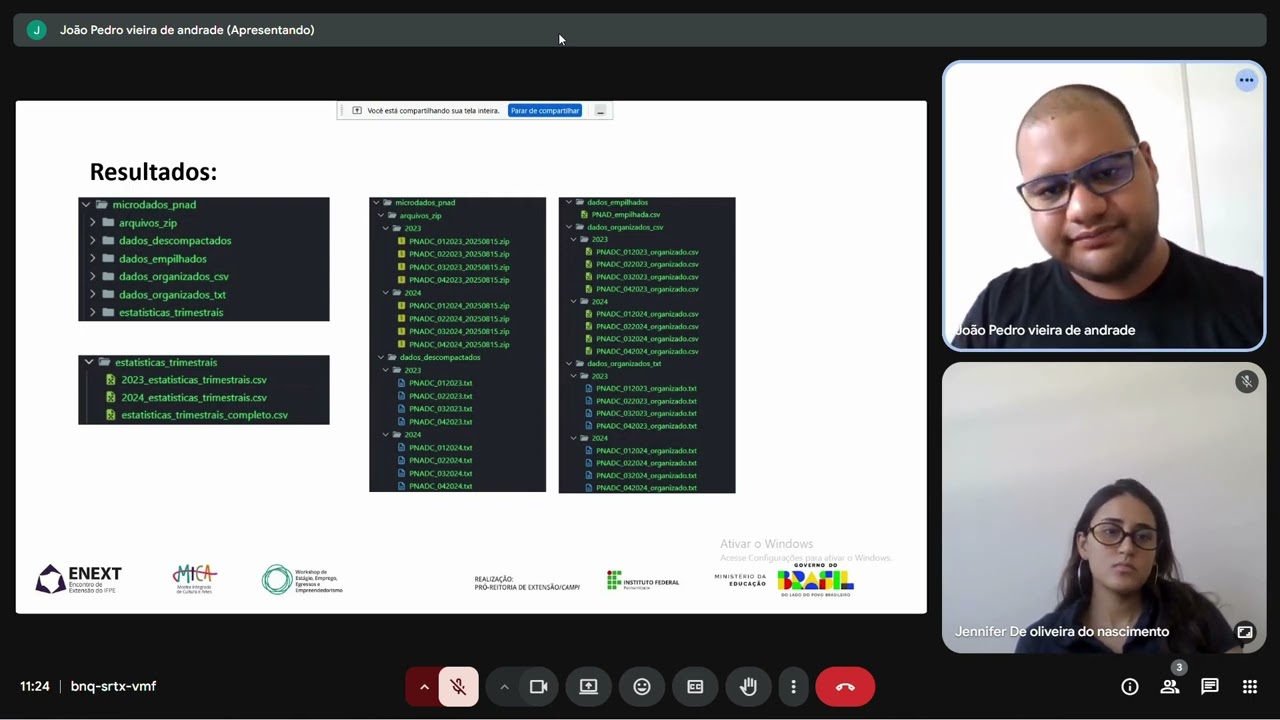The image size is (1280, 720).
Task: Unmute the microphone in the call bar
Action: (458, 686)
